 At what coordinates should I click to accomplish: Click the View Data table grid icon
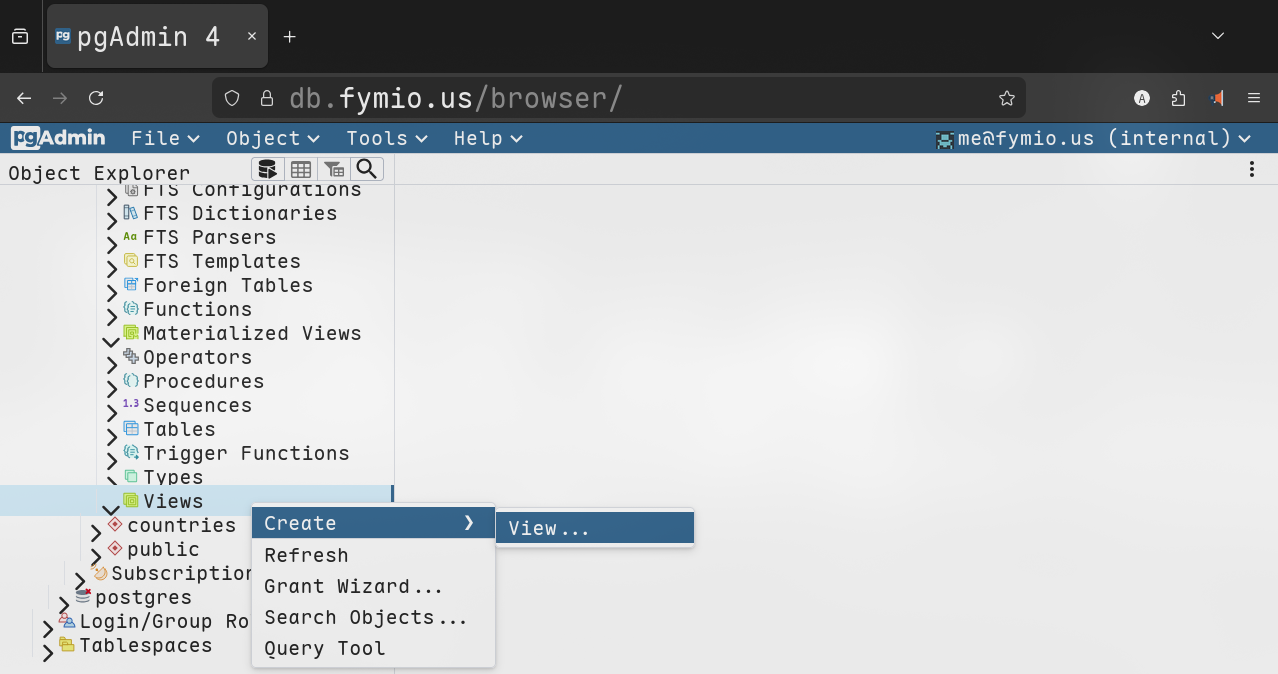pos(301,169)
